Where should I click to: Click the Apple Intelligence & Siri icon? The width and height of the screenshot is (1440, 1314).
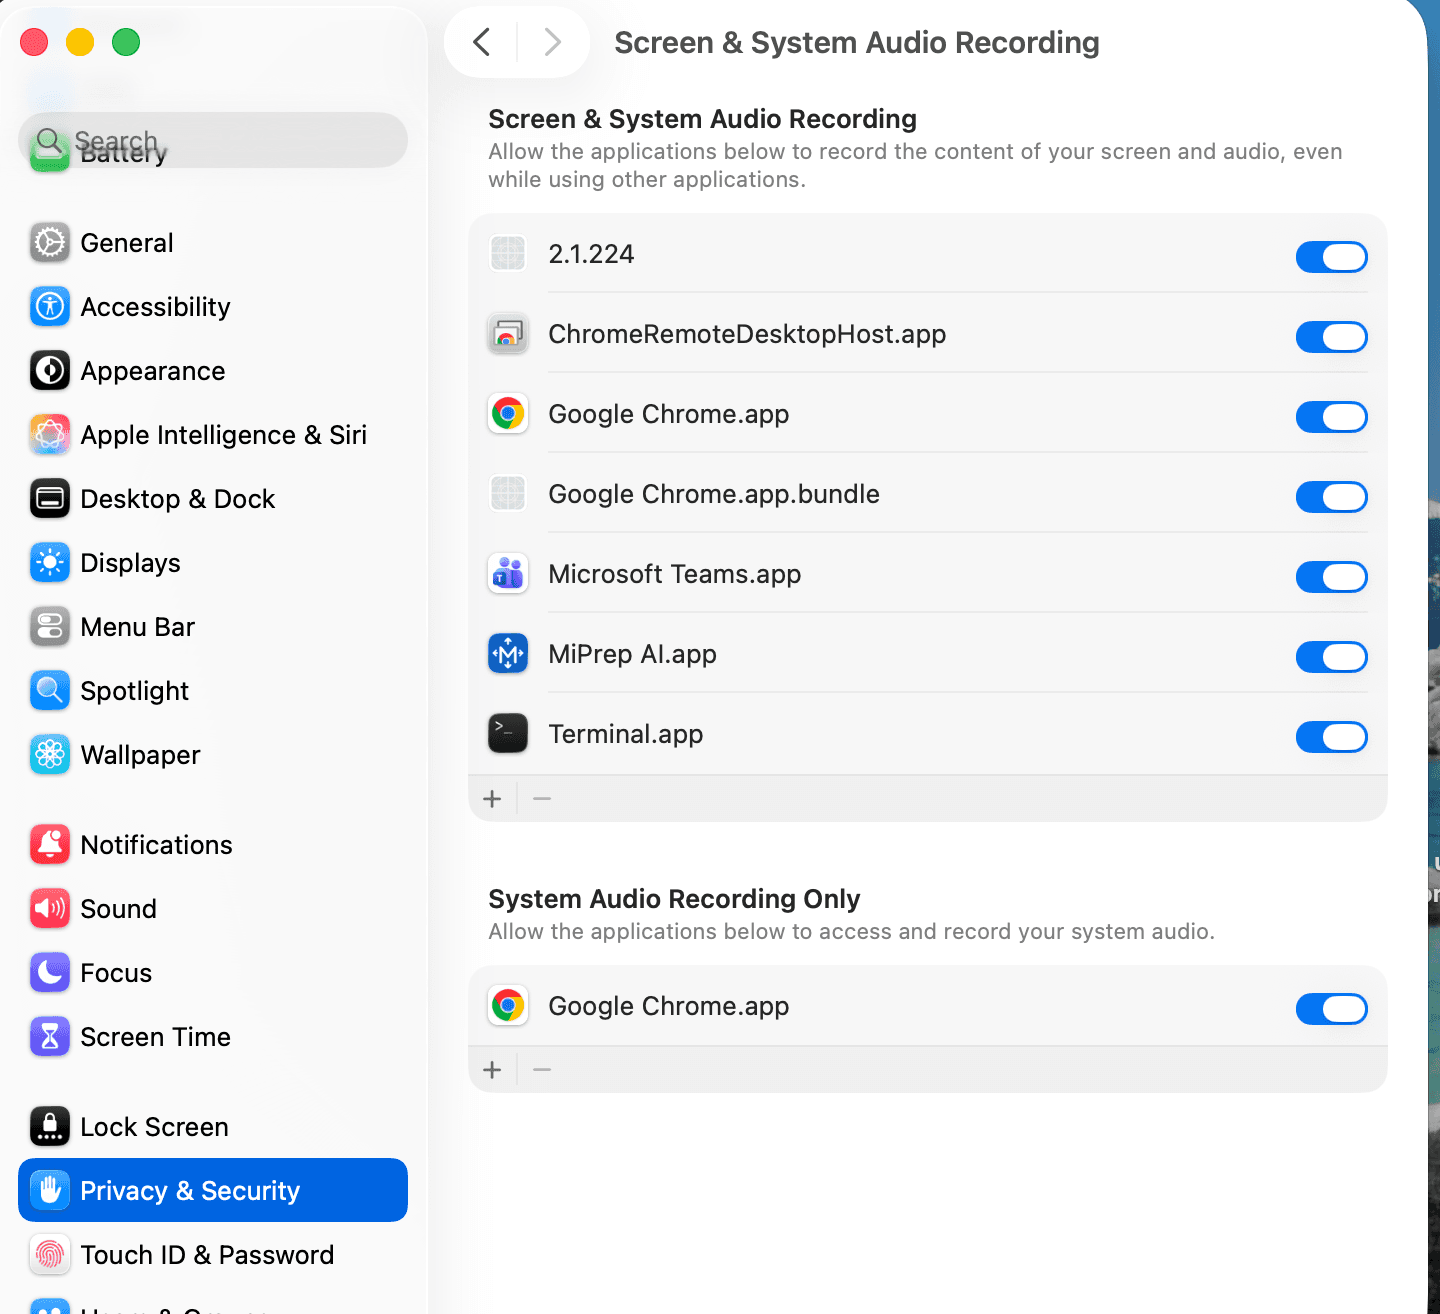point(50,435)
